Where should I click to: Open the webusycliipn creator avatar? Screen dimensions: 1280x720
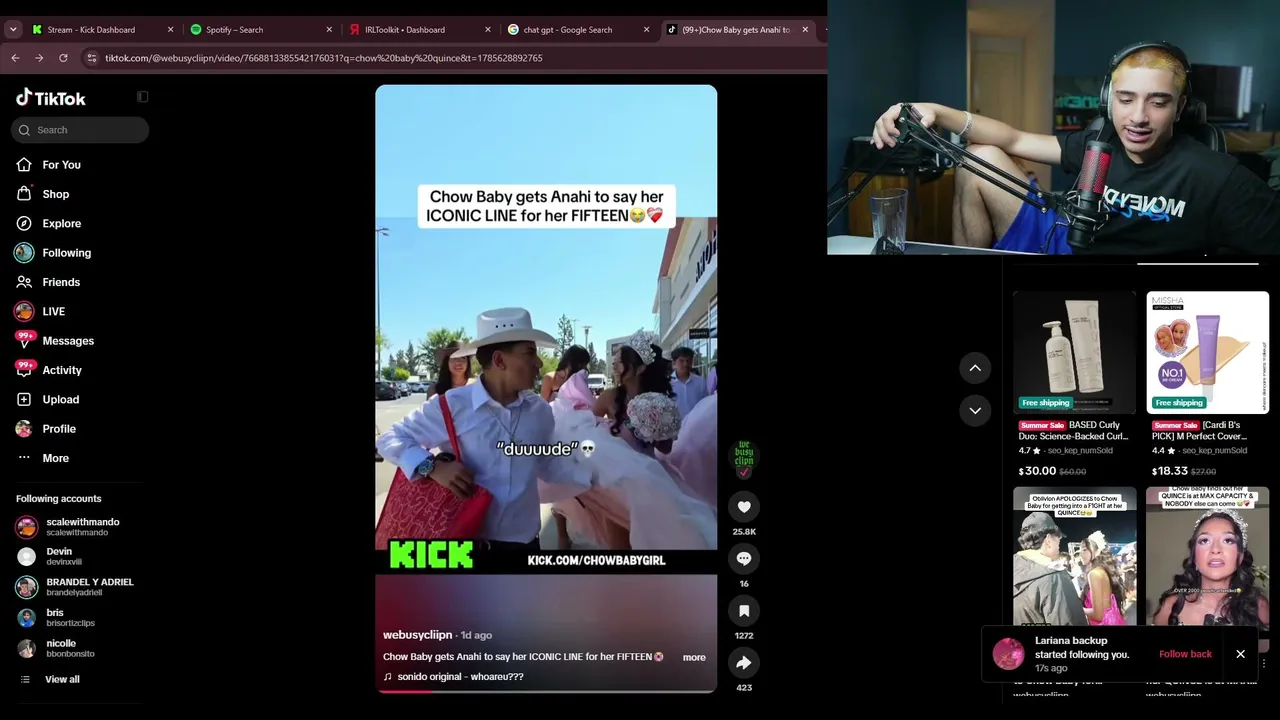pos(744,456)
